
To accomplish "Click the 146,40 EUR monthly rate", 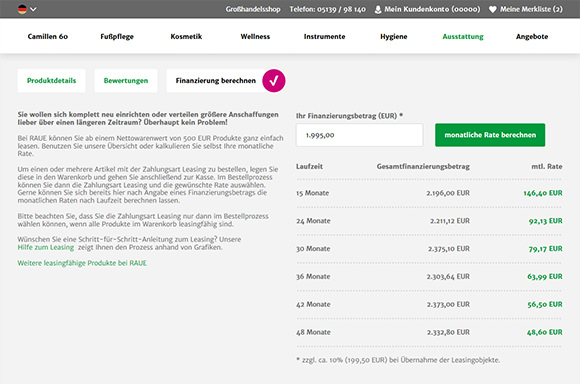I will point(543,193).
